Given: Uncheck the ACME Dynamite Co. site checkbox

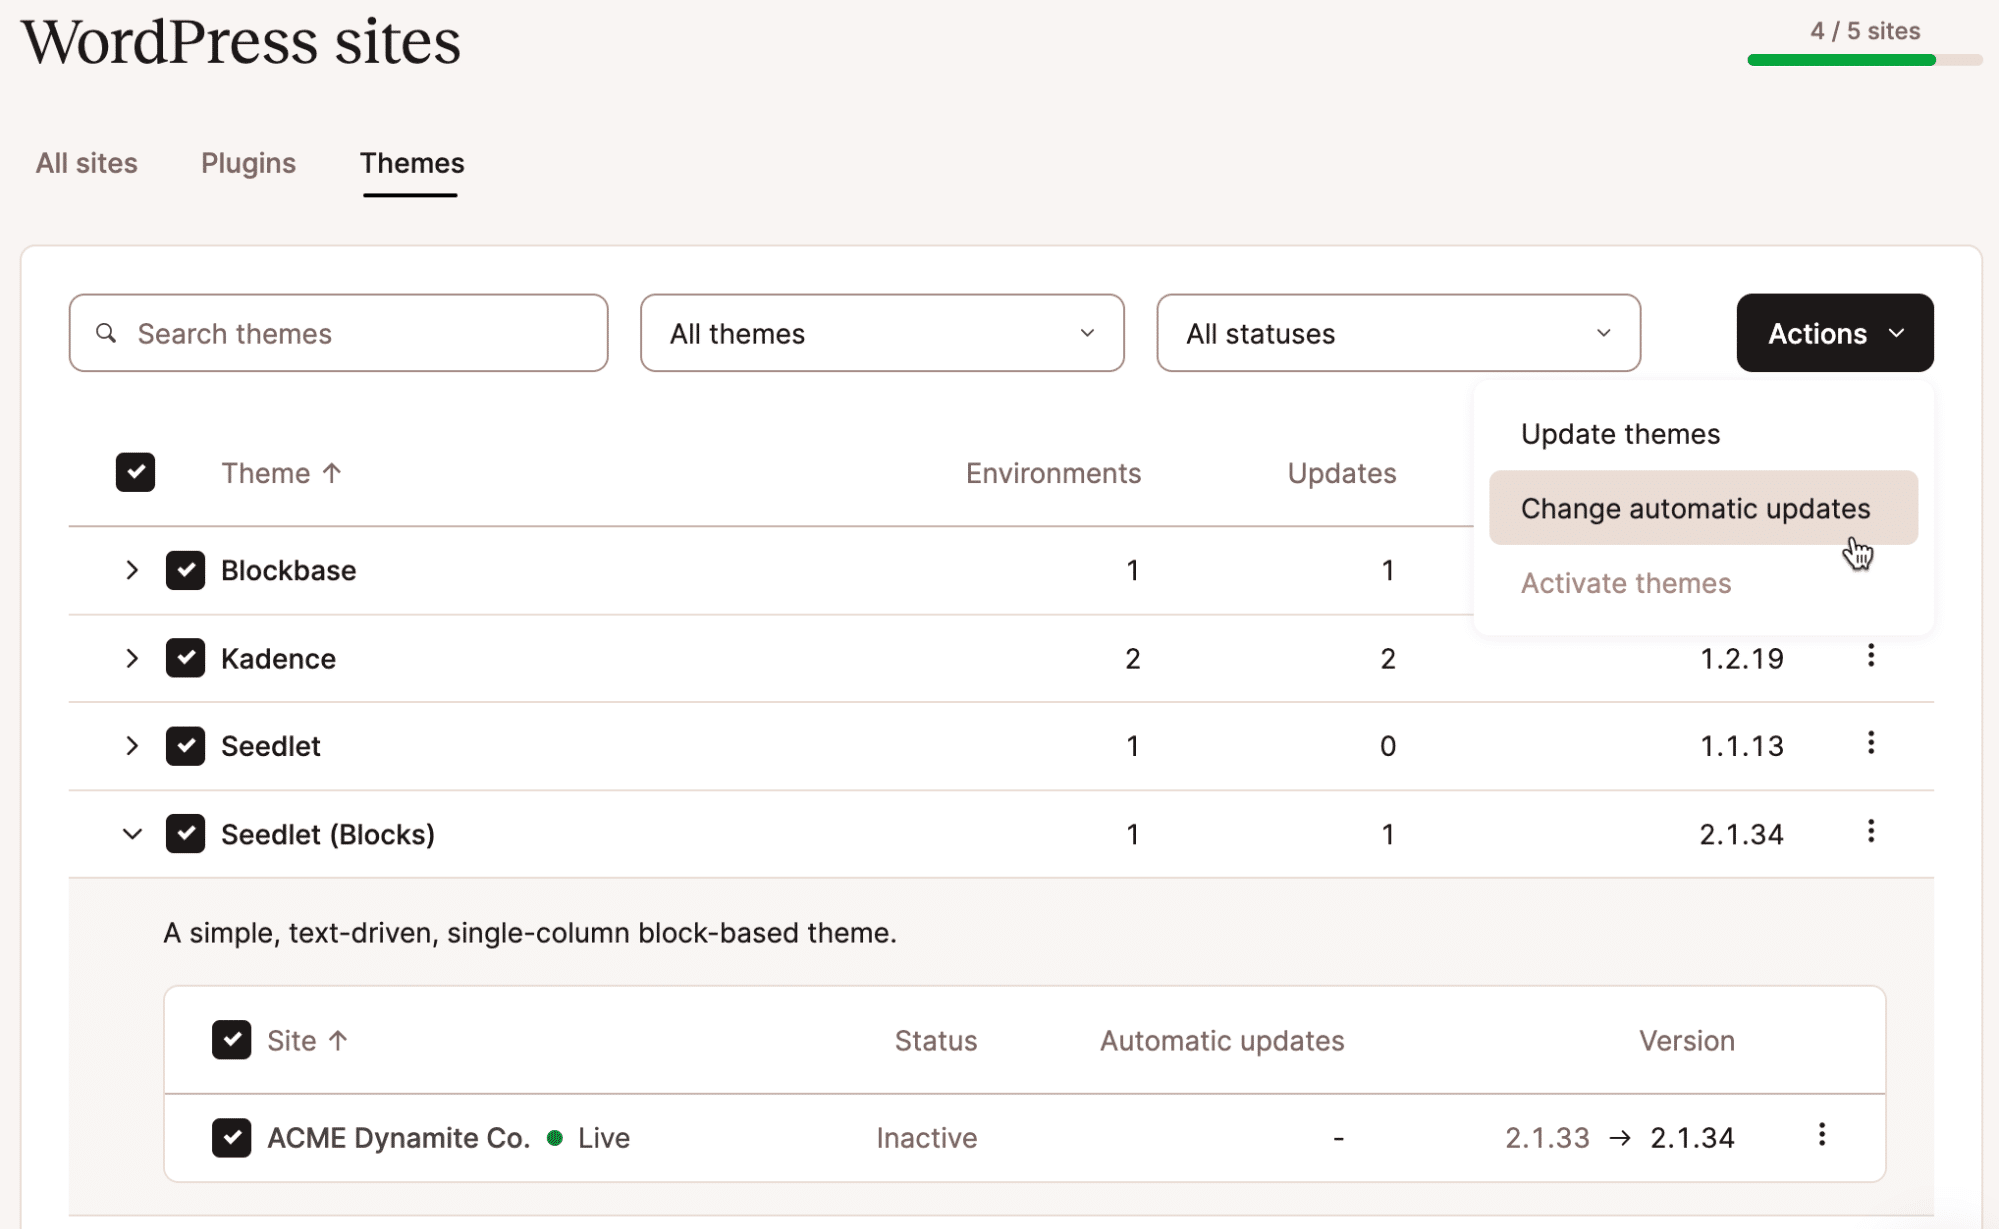Looking at the screenshot, I should [231, 1137].
